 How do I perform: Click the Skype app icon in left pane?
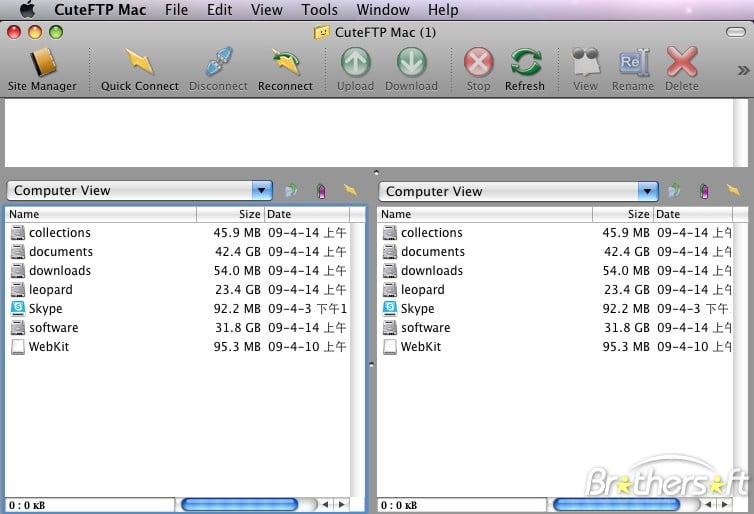tap(18, 308)
